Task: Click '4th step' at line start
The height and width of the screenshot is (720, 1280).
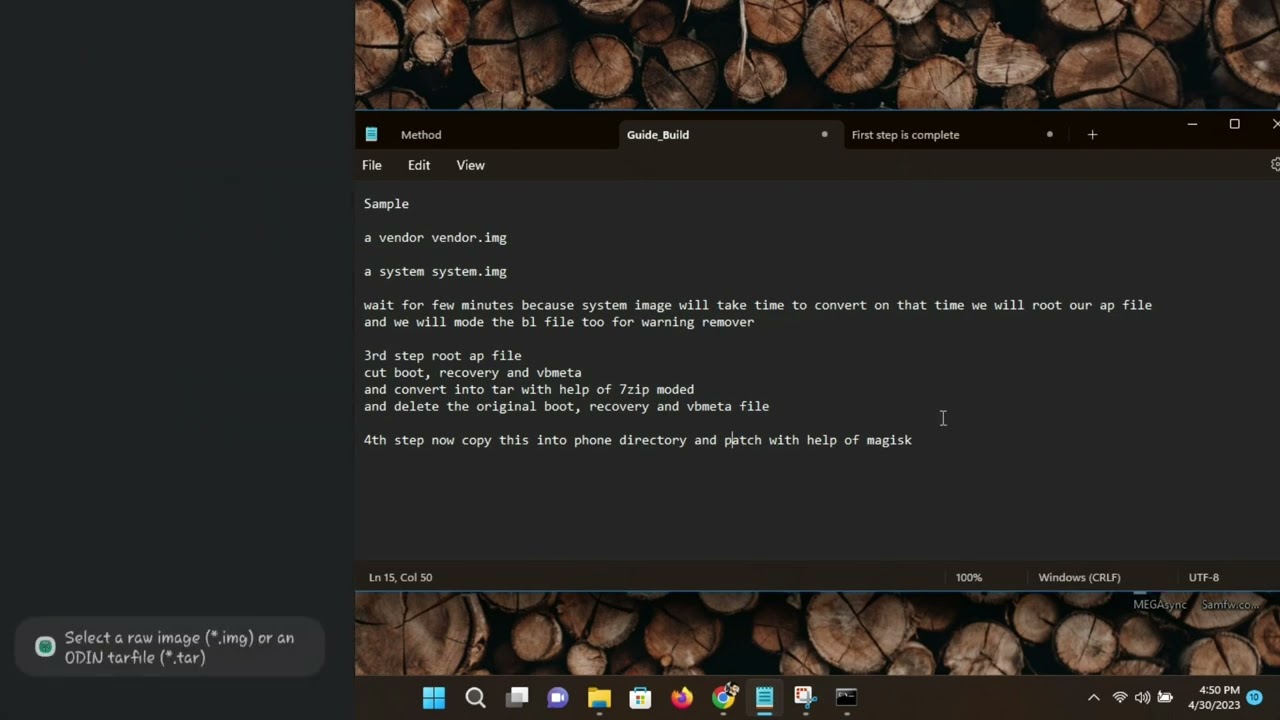Action: click(393, 440)
